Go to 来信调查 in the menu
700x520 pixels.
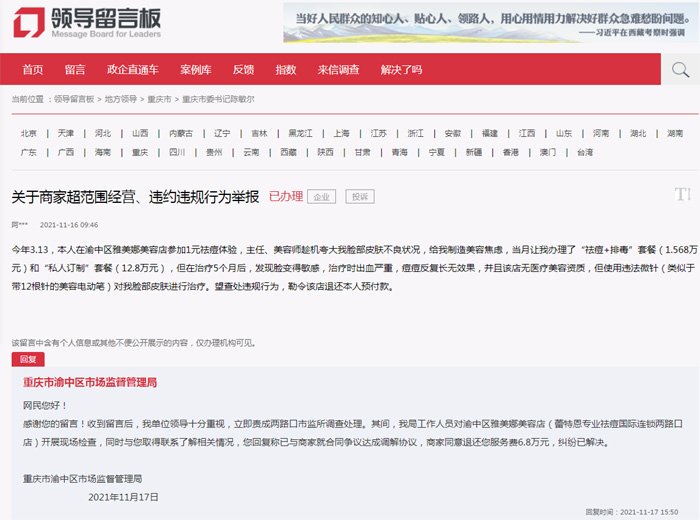338,69
